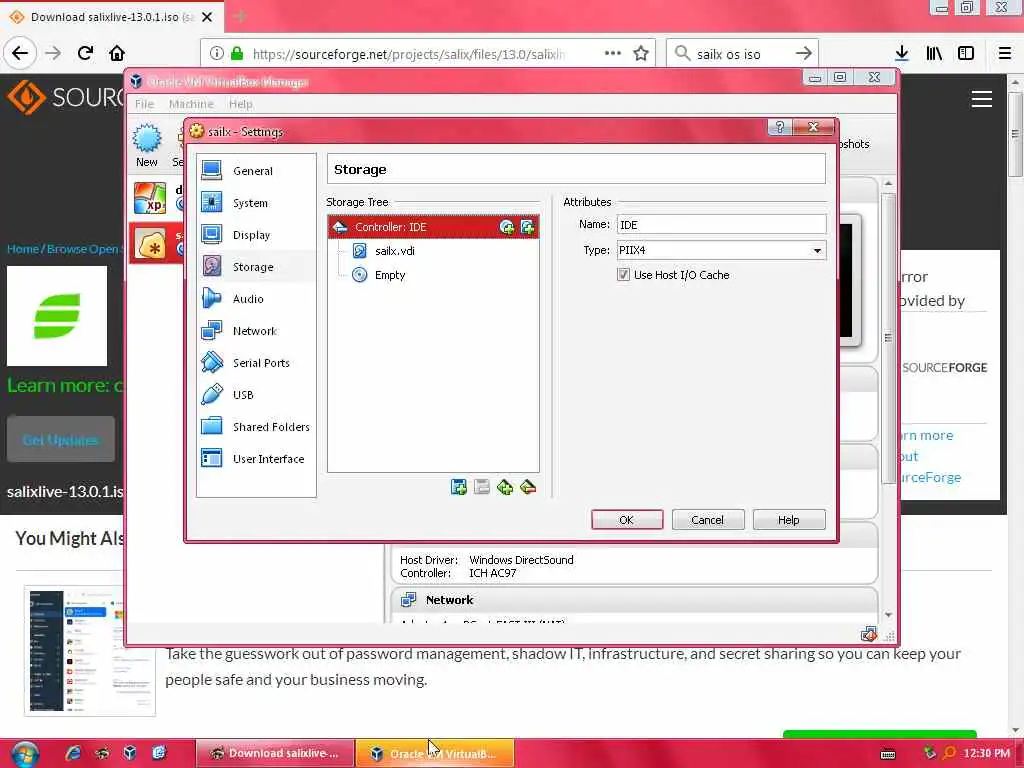Open Firefox downloads arrow icon

901,53
